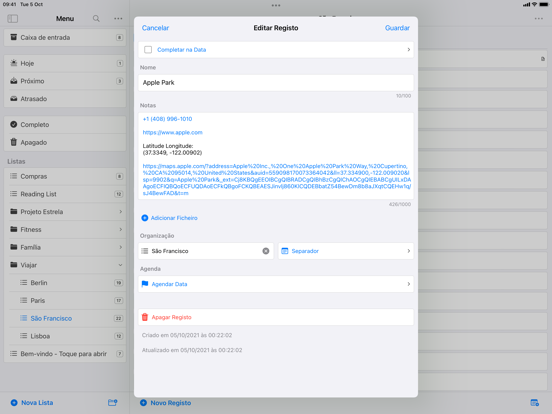Open the Completo list

click(x=65, y=125)
